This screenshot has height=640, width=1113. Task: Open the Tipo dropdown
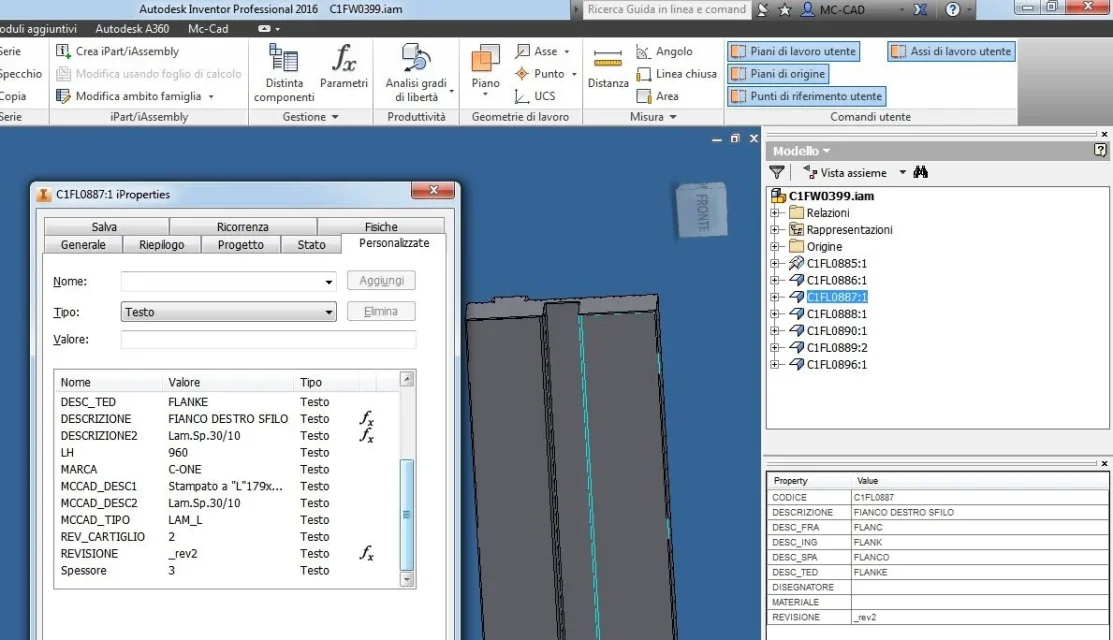click(229, 311)
